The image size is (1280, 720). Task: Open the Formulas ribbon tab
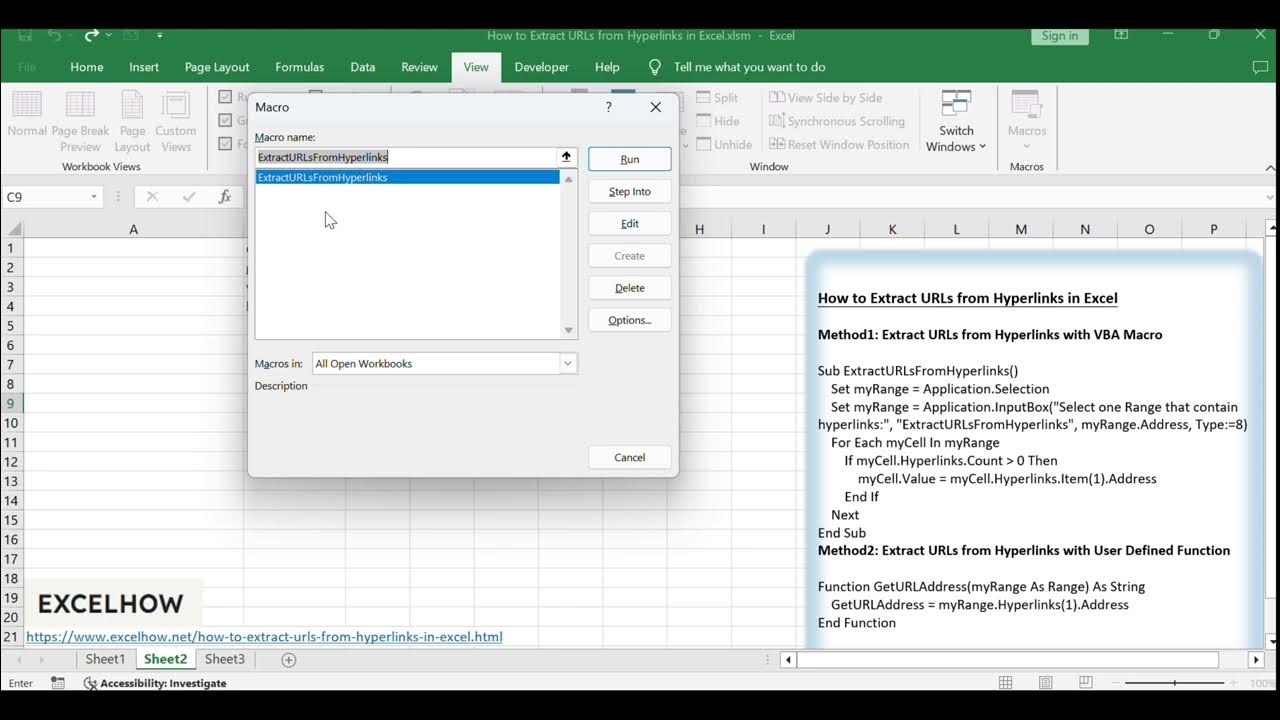[x=300, y=67]
